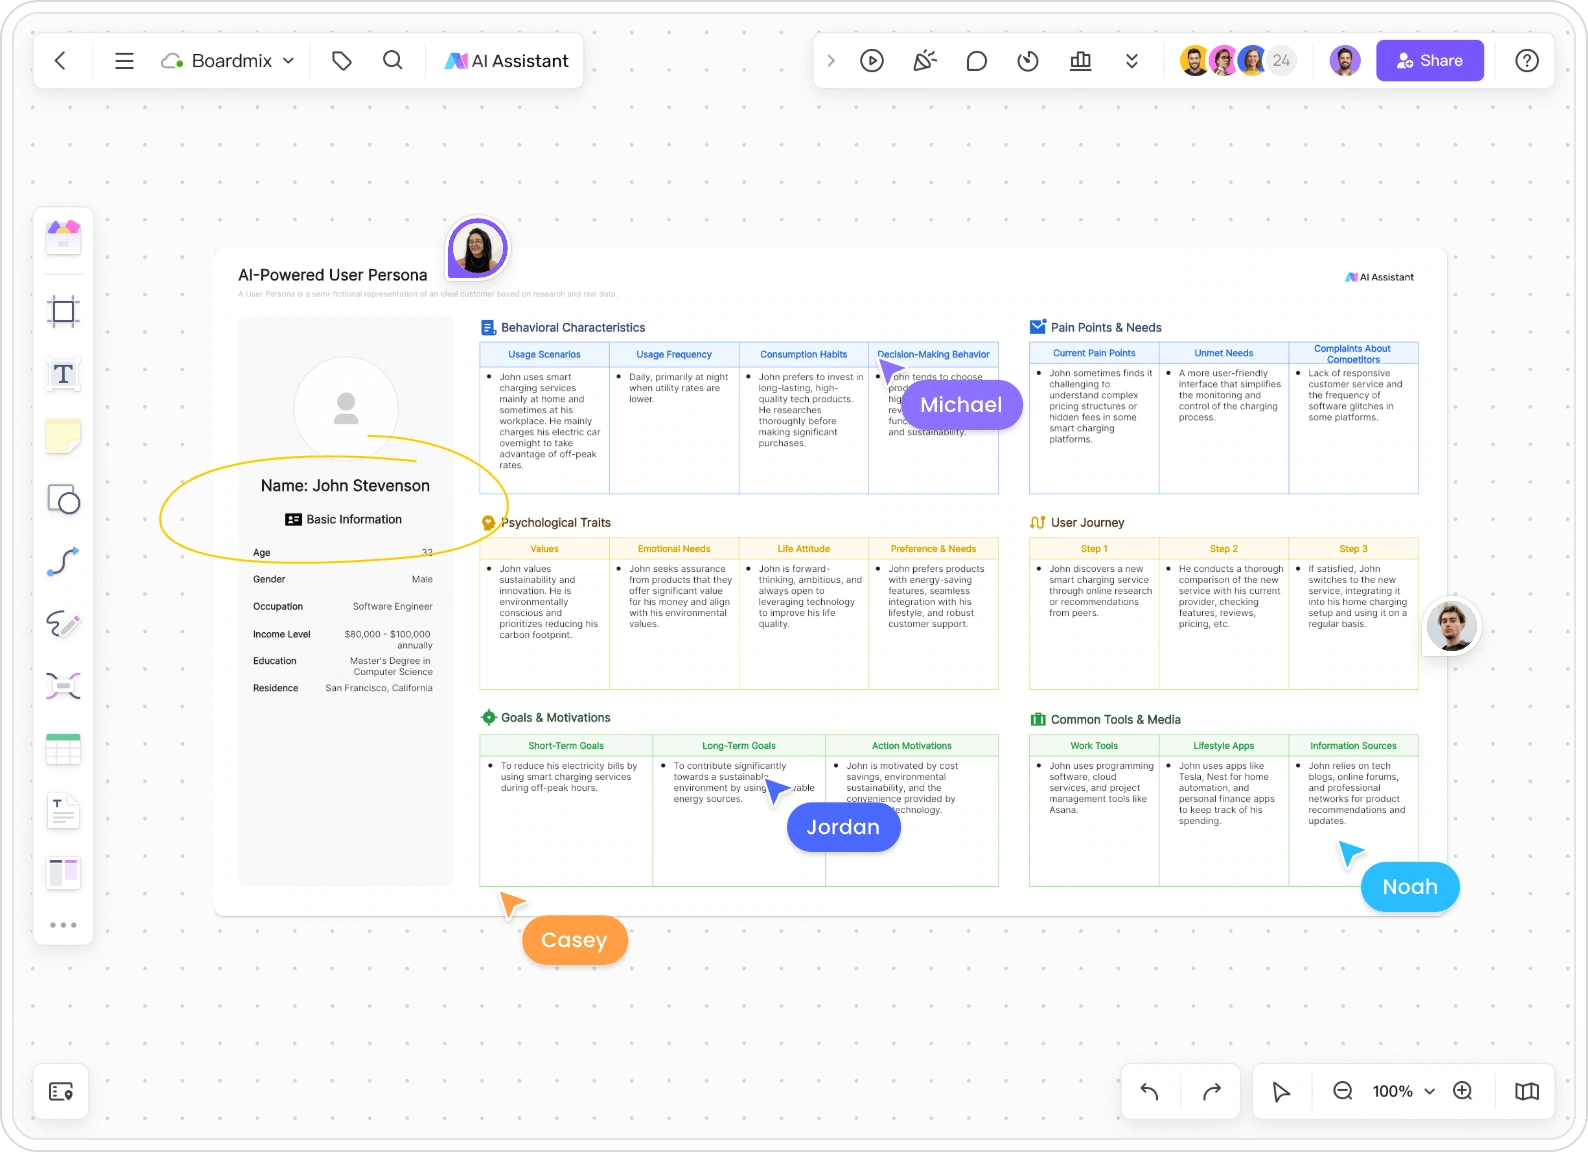Select the mind map tool
The width and height of the screenshot is (1588, 1152).
[63, 686]
